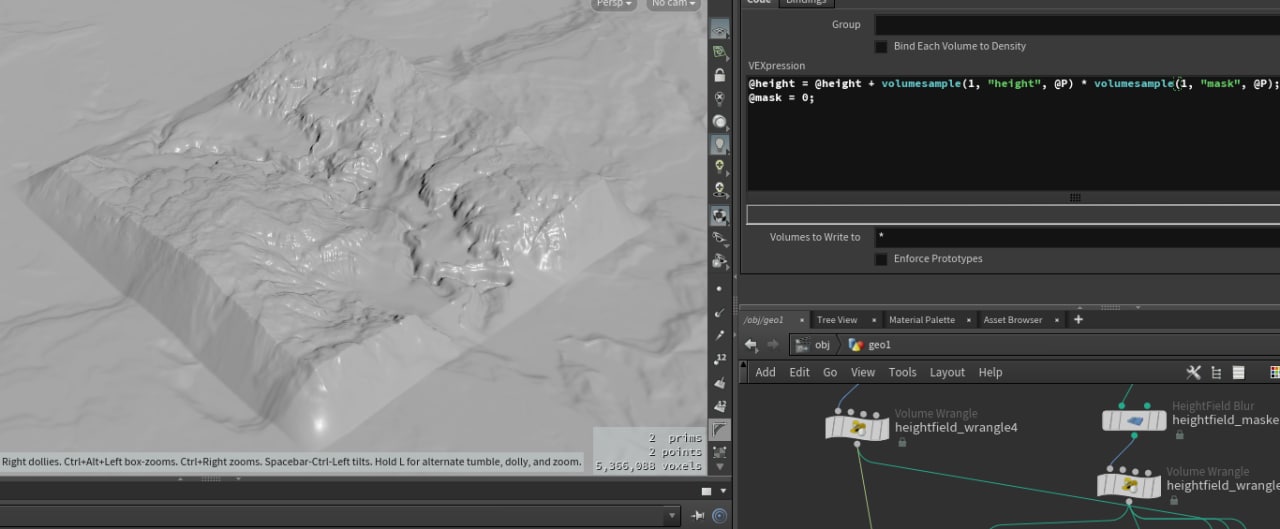
Task: Close the Material Palette tab
Action: (x=969, y=320)
